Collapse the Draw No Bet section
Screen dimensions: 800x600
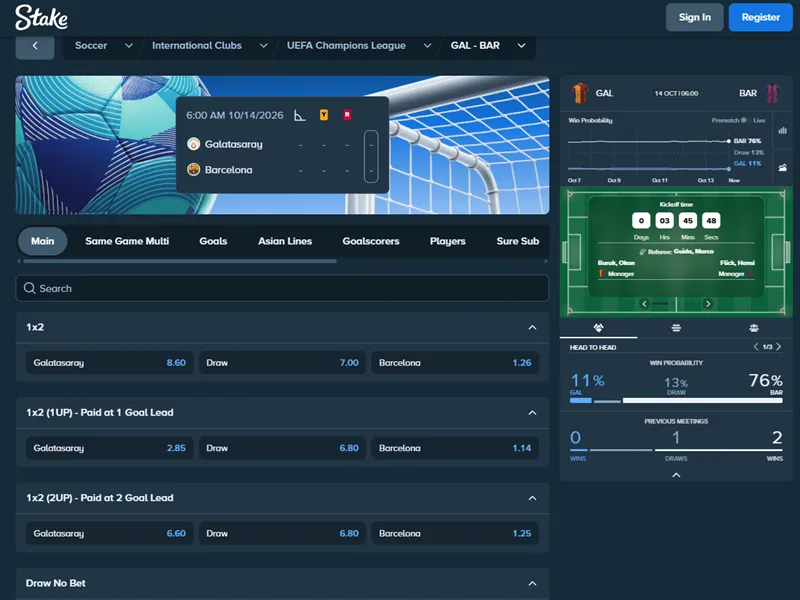[532, 583]
